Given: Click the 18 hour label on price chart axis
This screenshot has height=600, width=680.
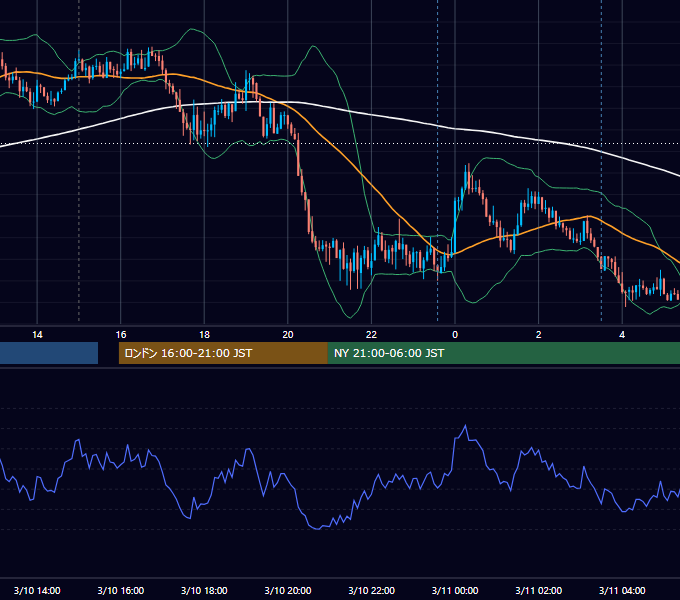Looking at the screenshot, I should (204, 335).
